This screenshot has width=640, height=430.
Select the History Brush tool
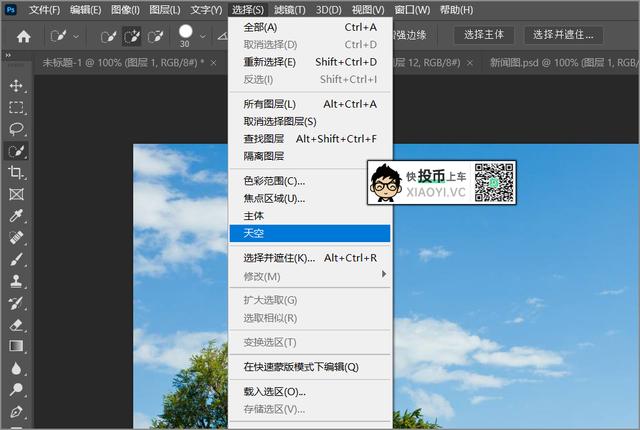16,303
